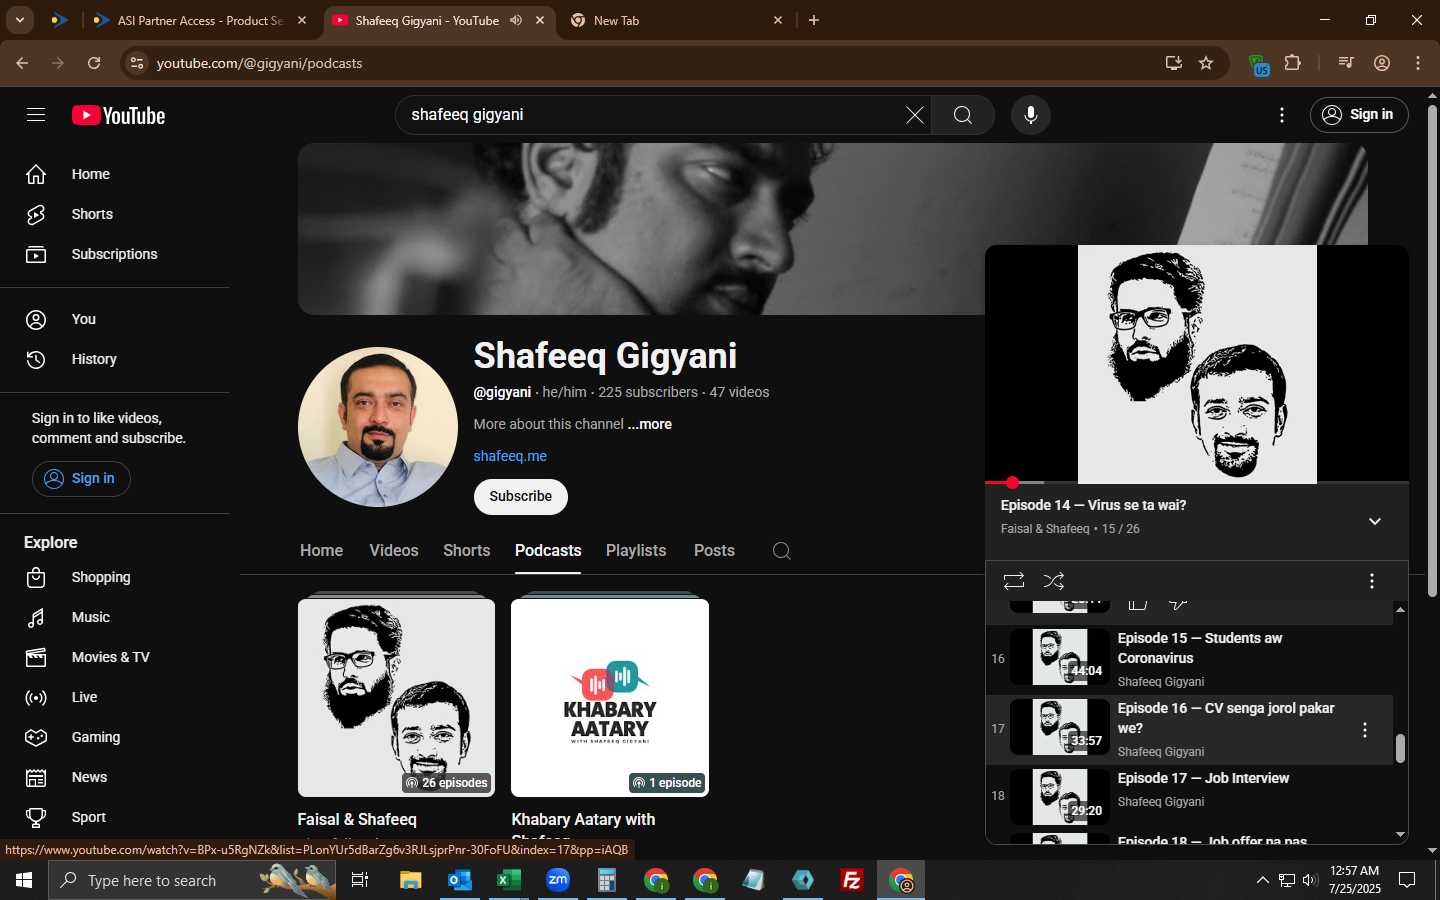Reload the page
This screenshot has height=900, width=1440.
[94, 63]
